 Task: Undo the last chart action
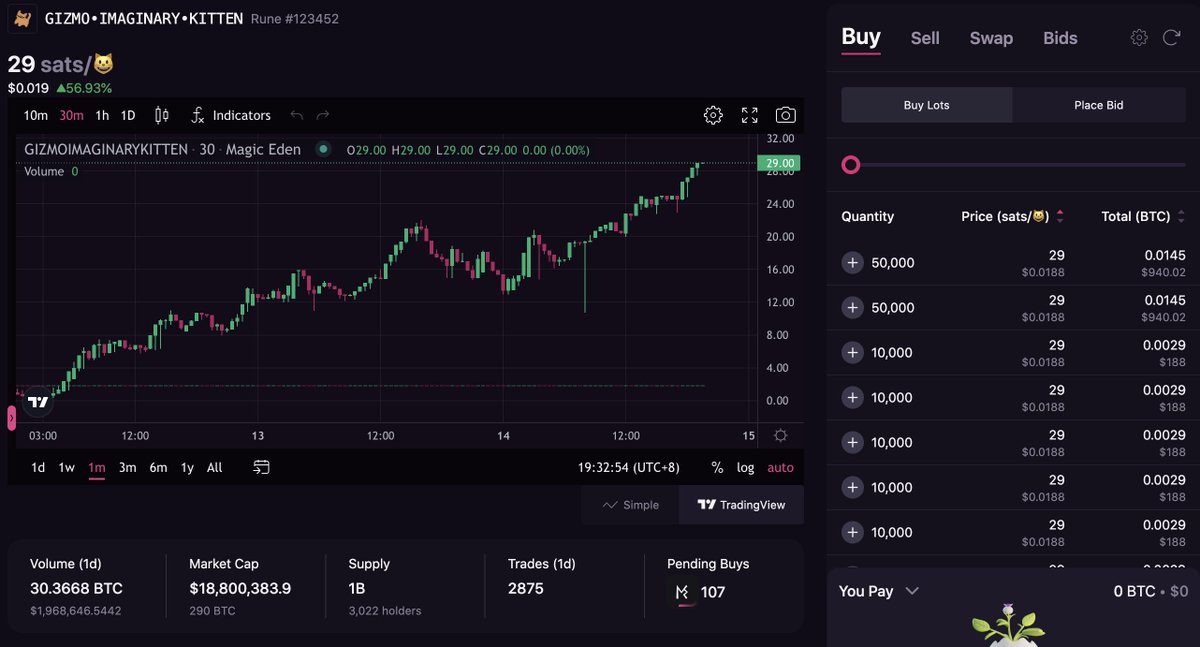tap(297, 115)
